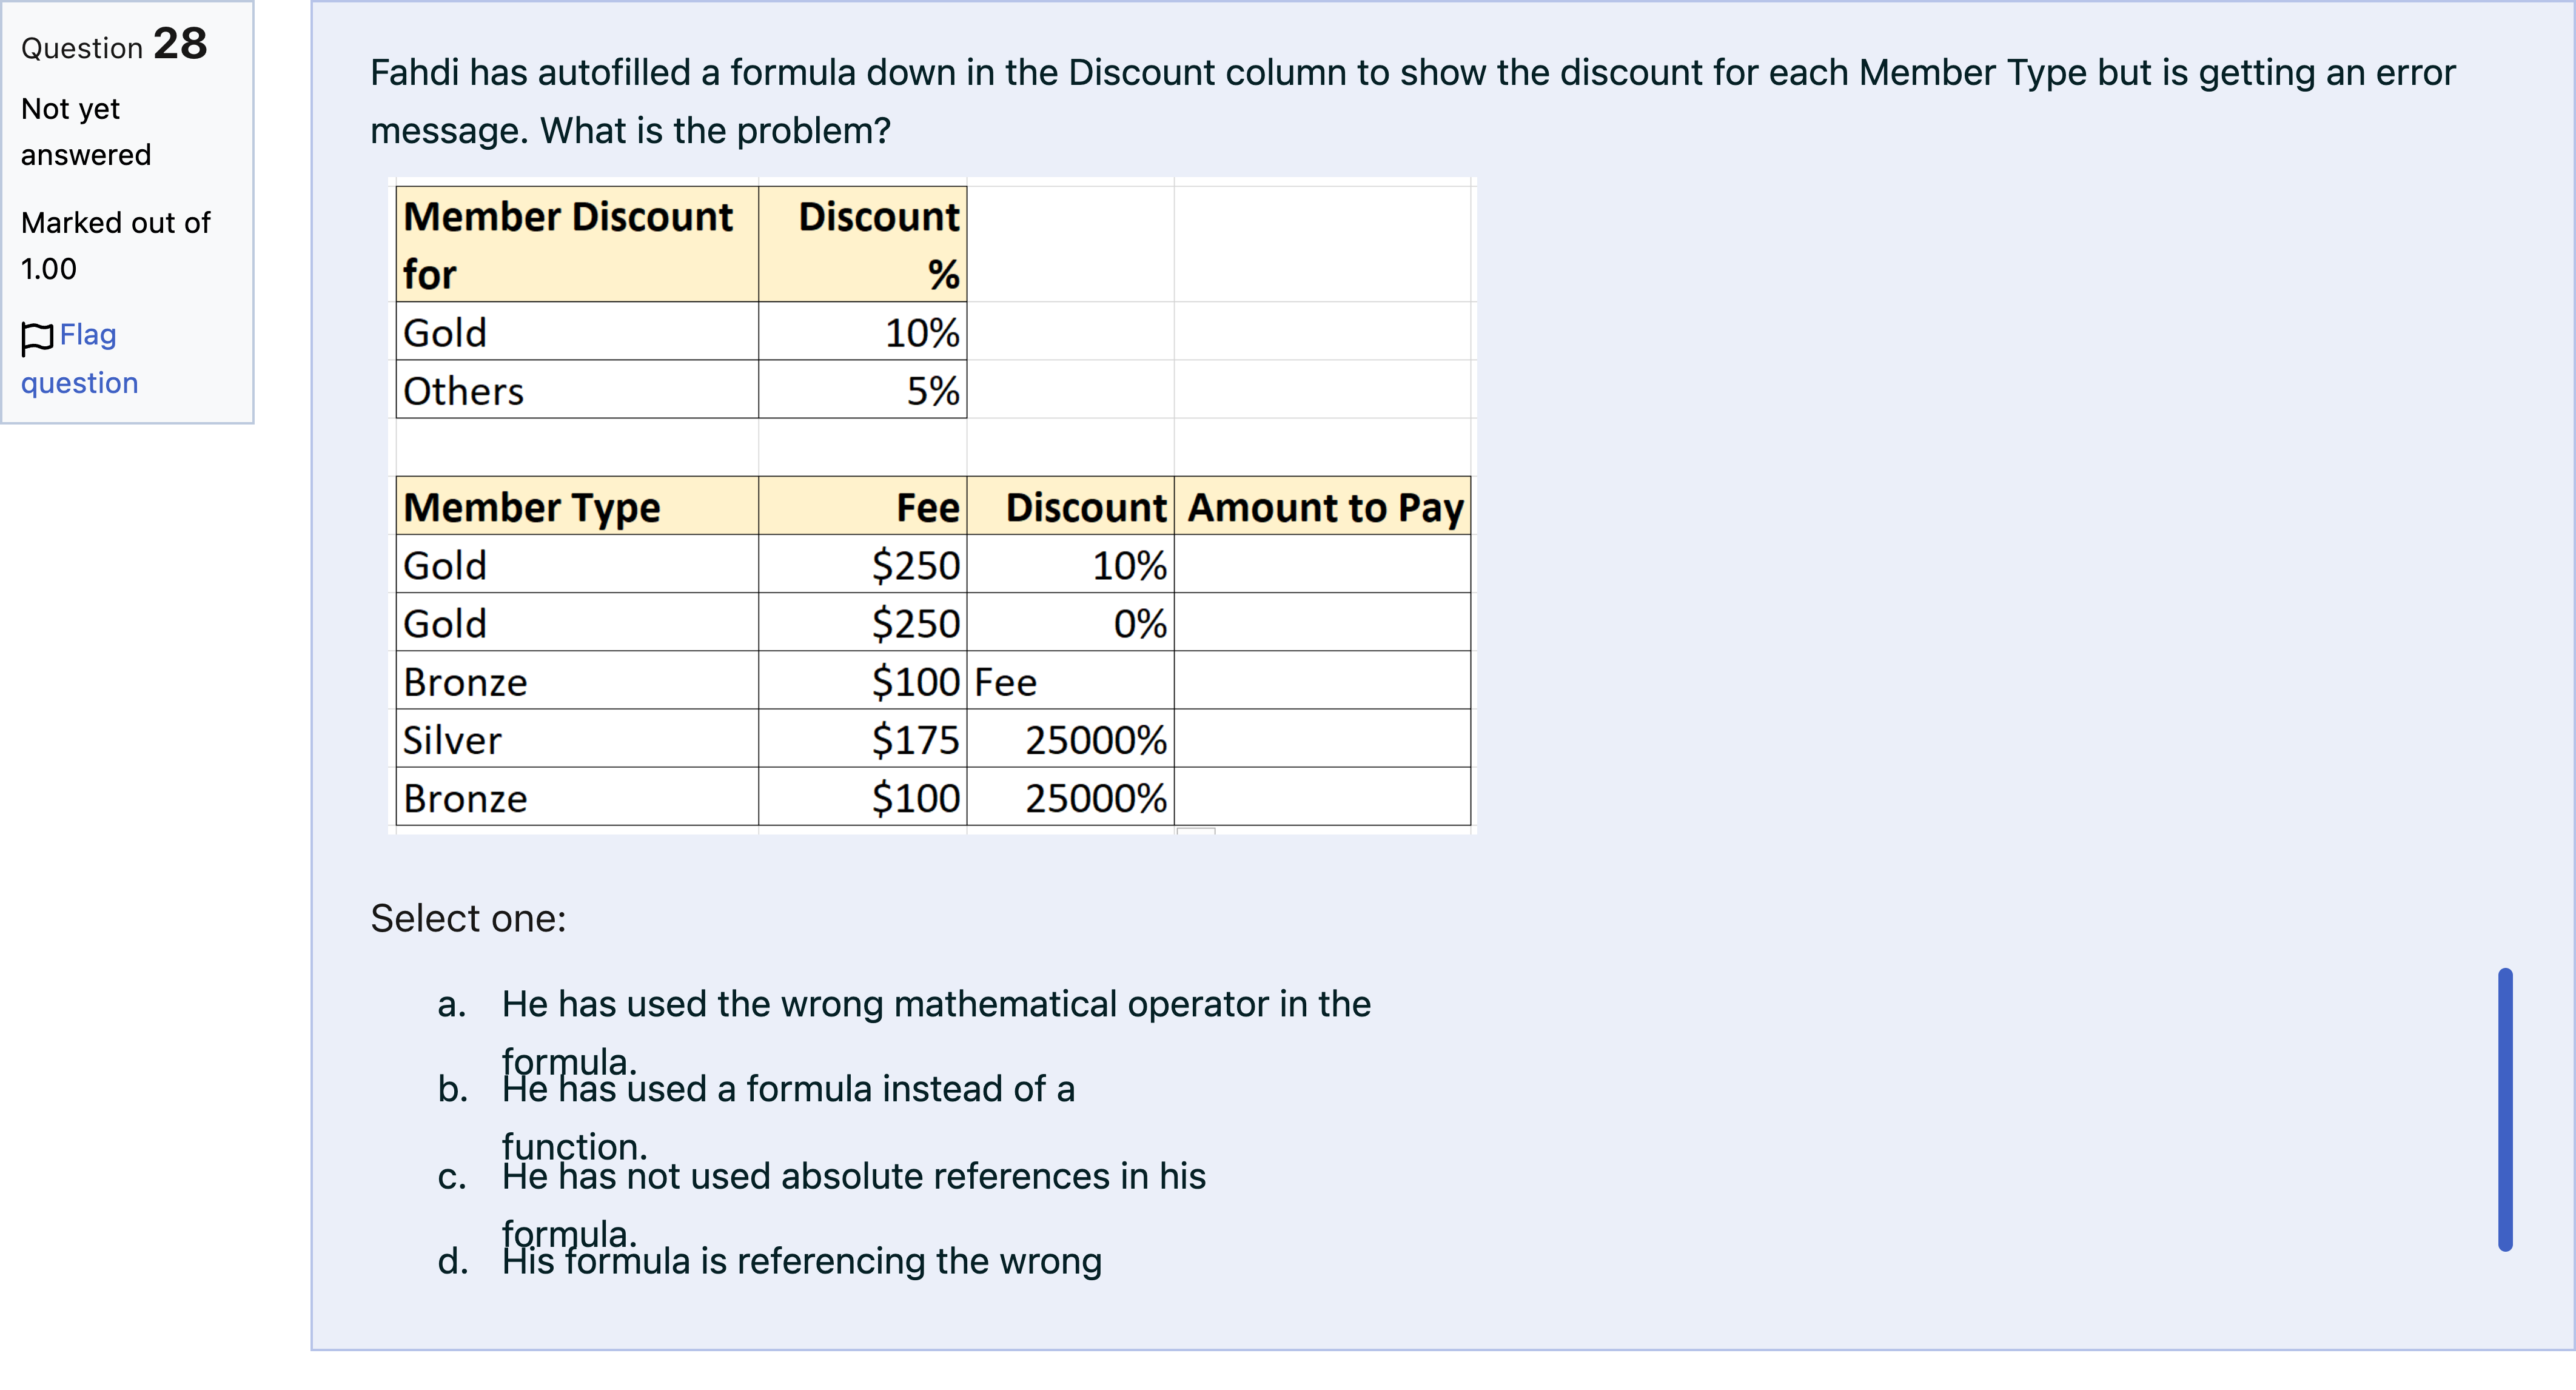
Task: Click the Question 28 heading
Action: pyautogui.click(x=114, y=44)
